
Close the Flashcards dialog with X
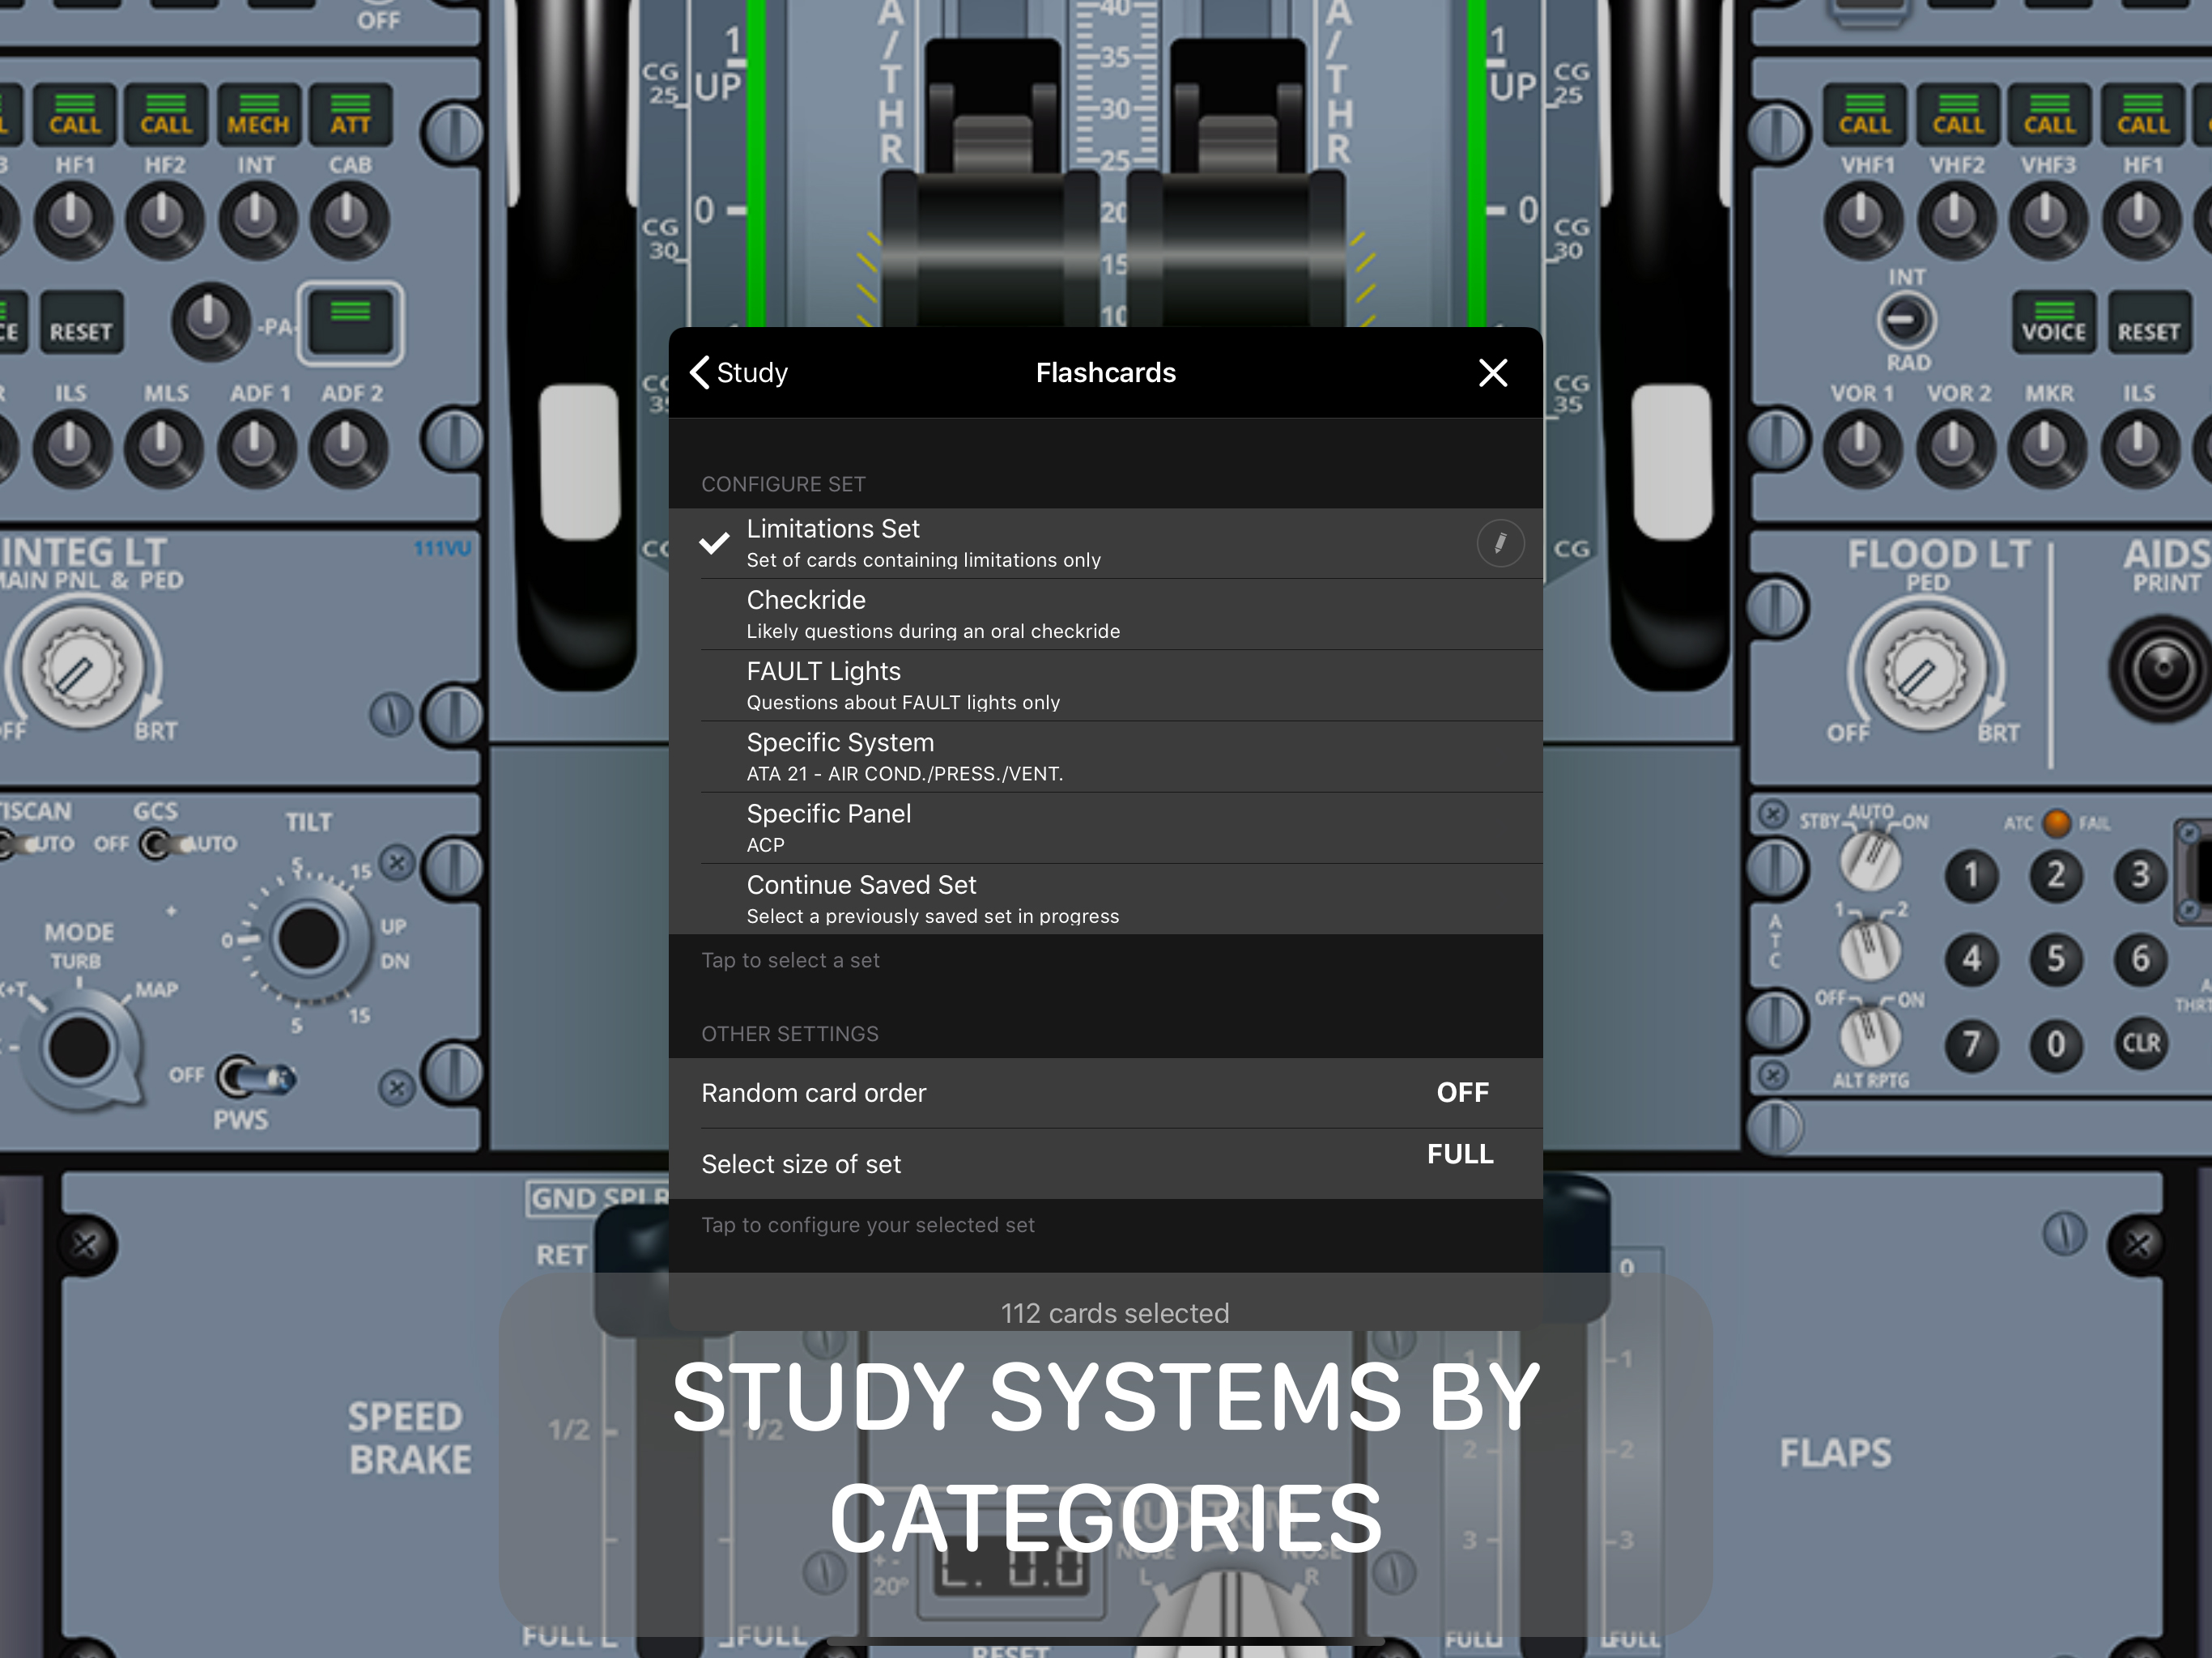[x=1492, y=373]
